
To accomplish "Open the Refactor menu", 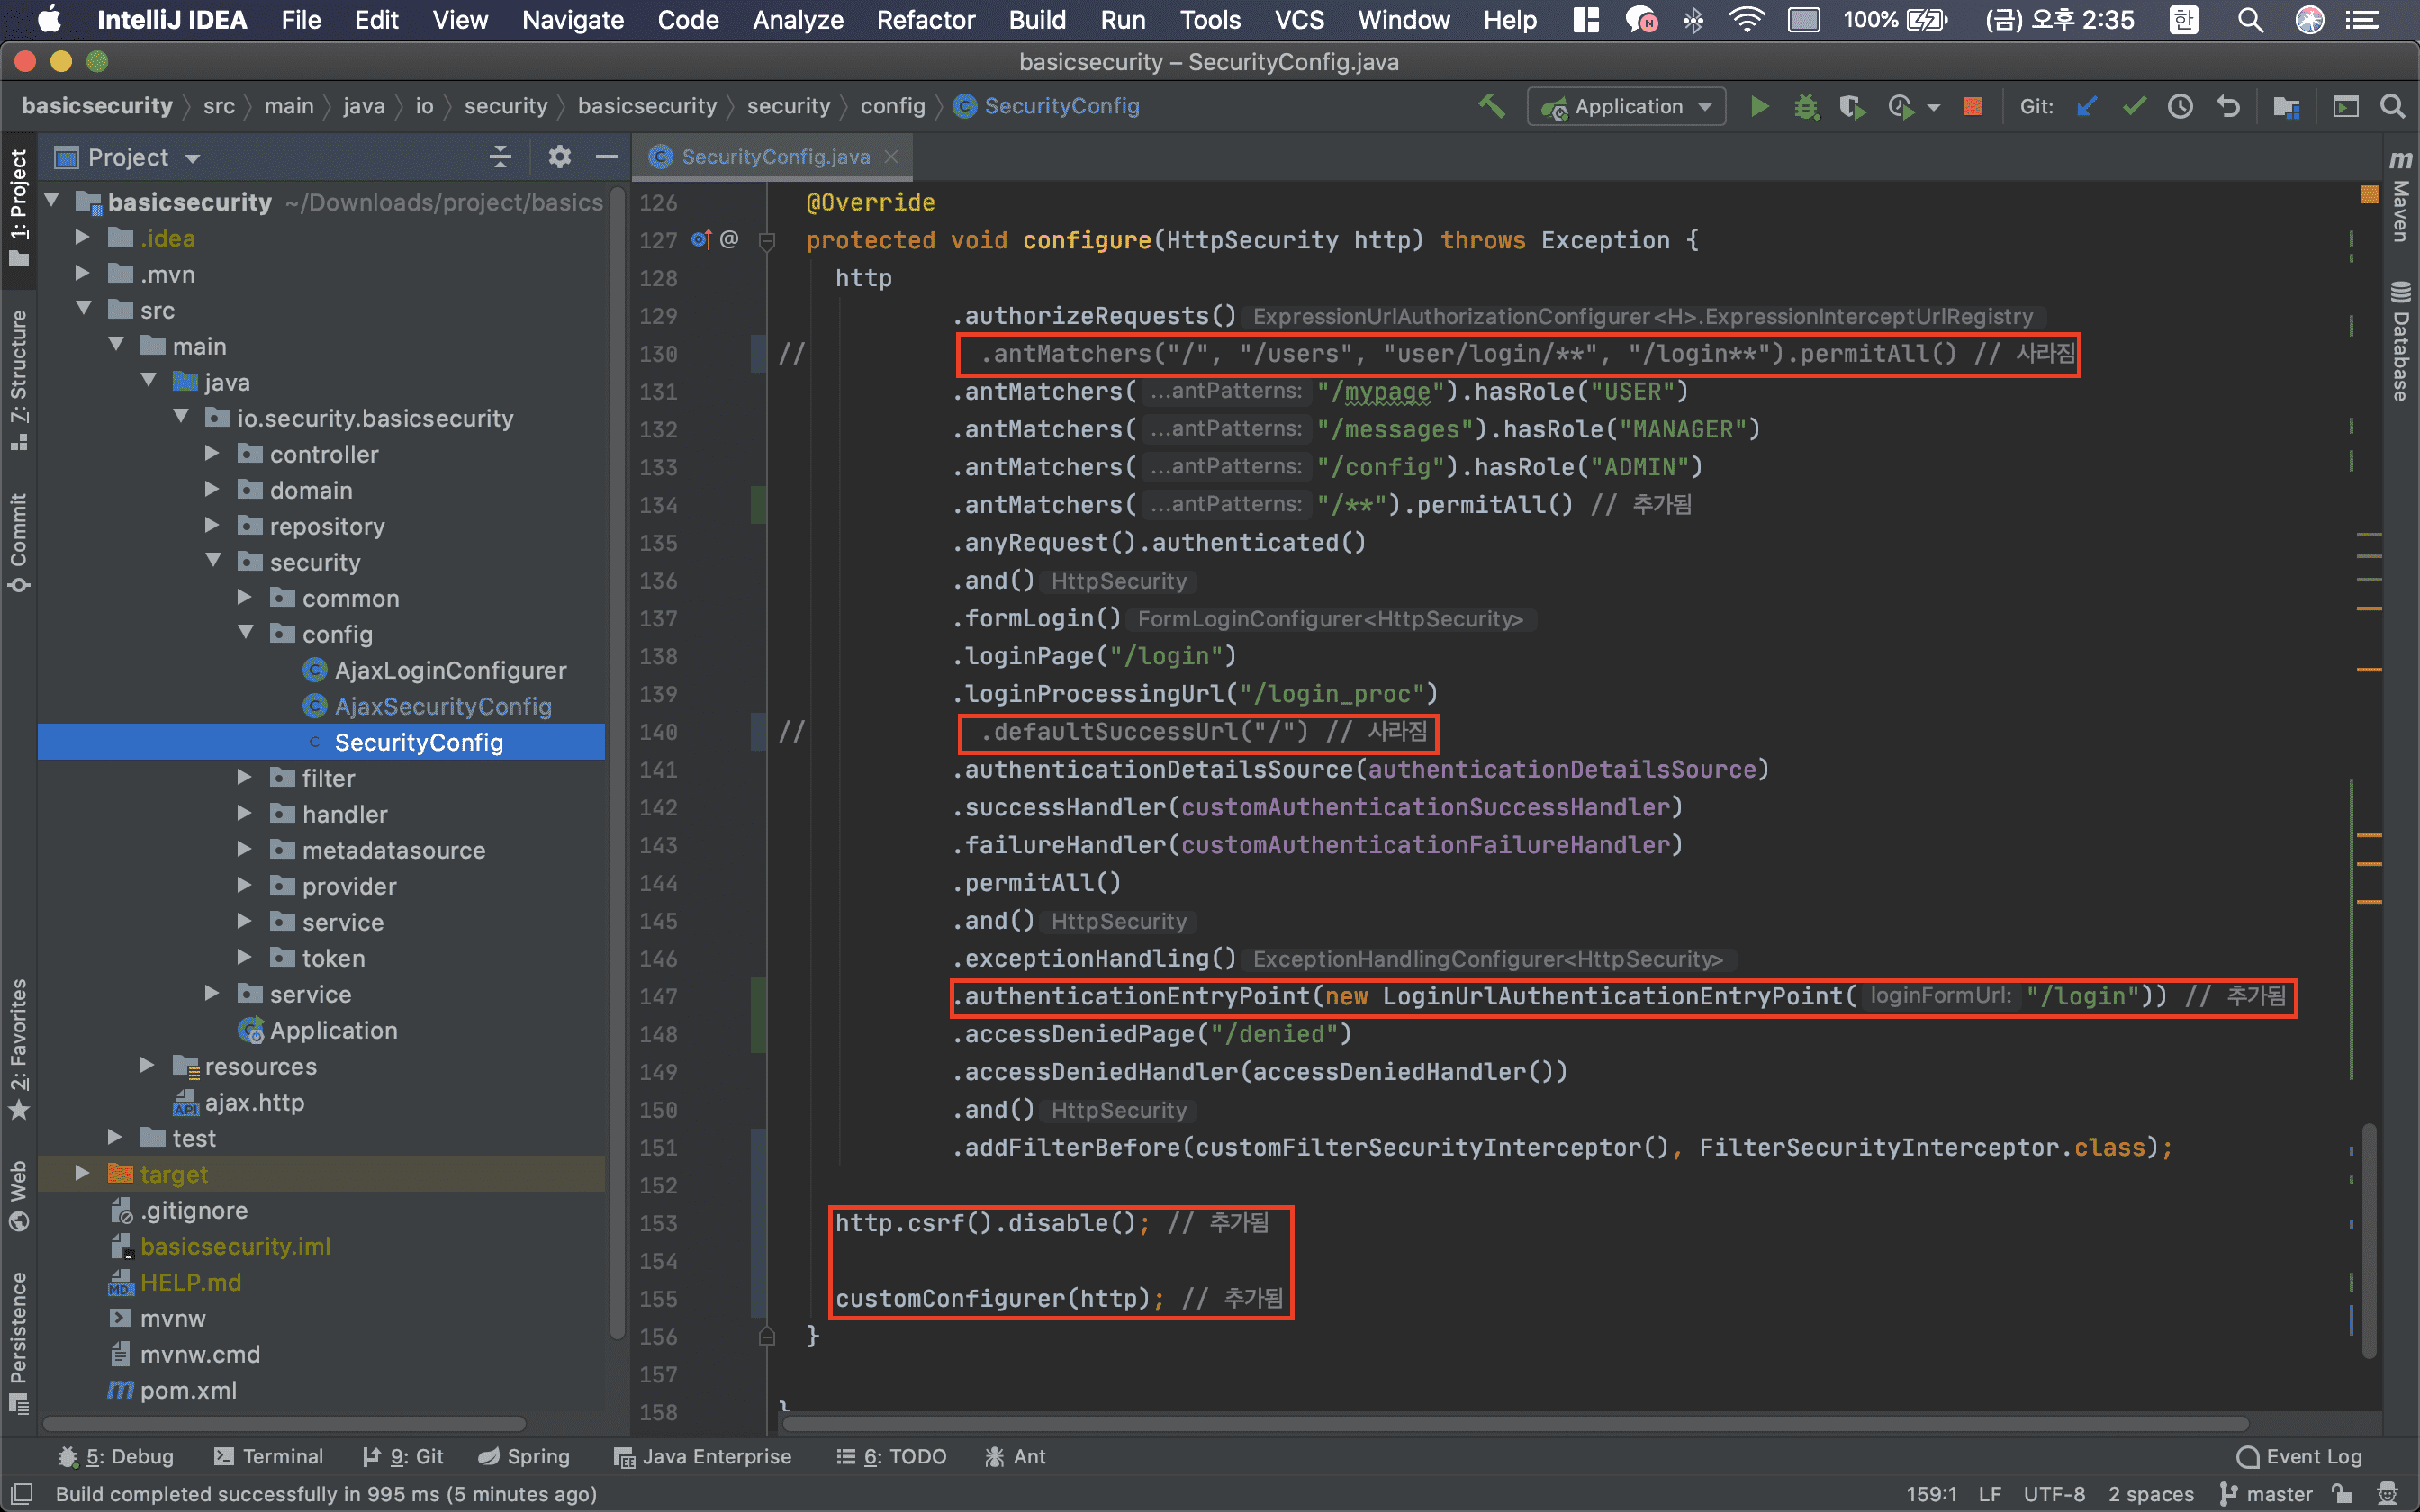I will point(925,20).
